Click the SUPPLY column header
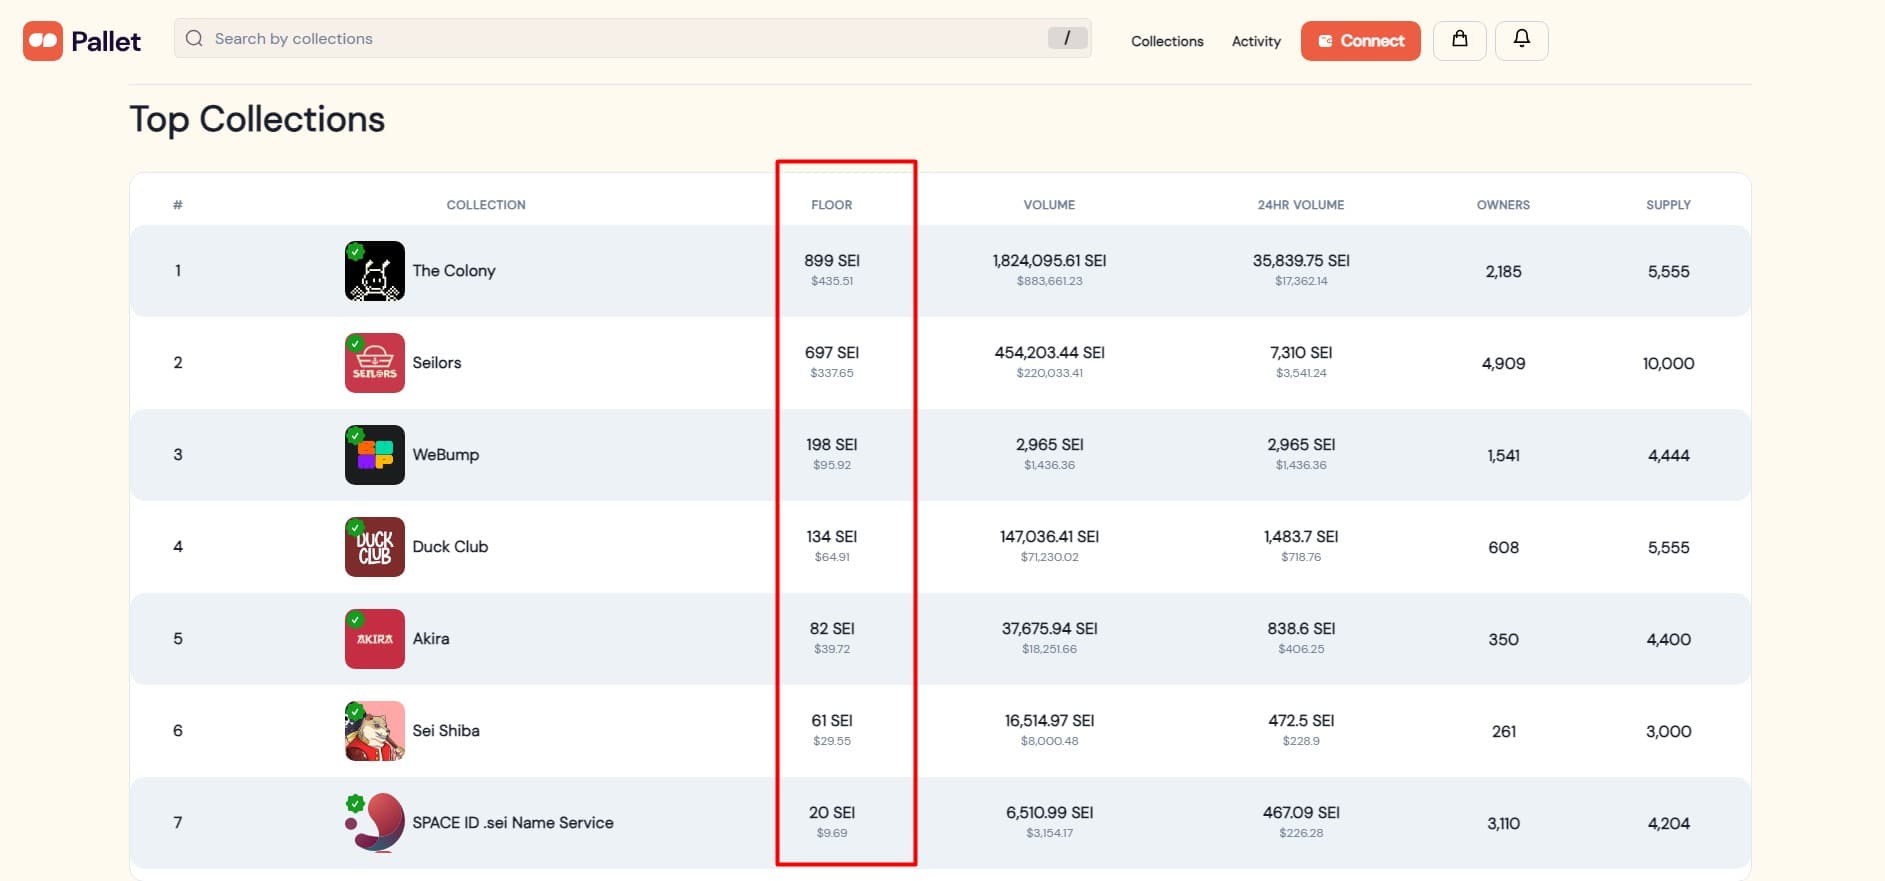Viewport: 1885px width, 881px height. click(x=1668, y=205)
